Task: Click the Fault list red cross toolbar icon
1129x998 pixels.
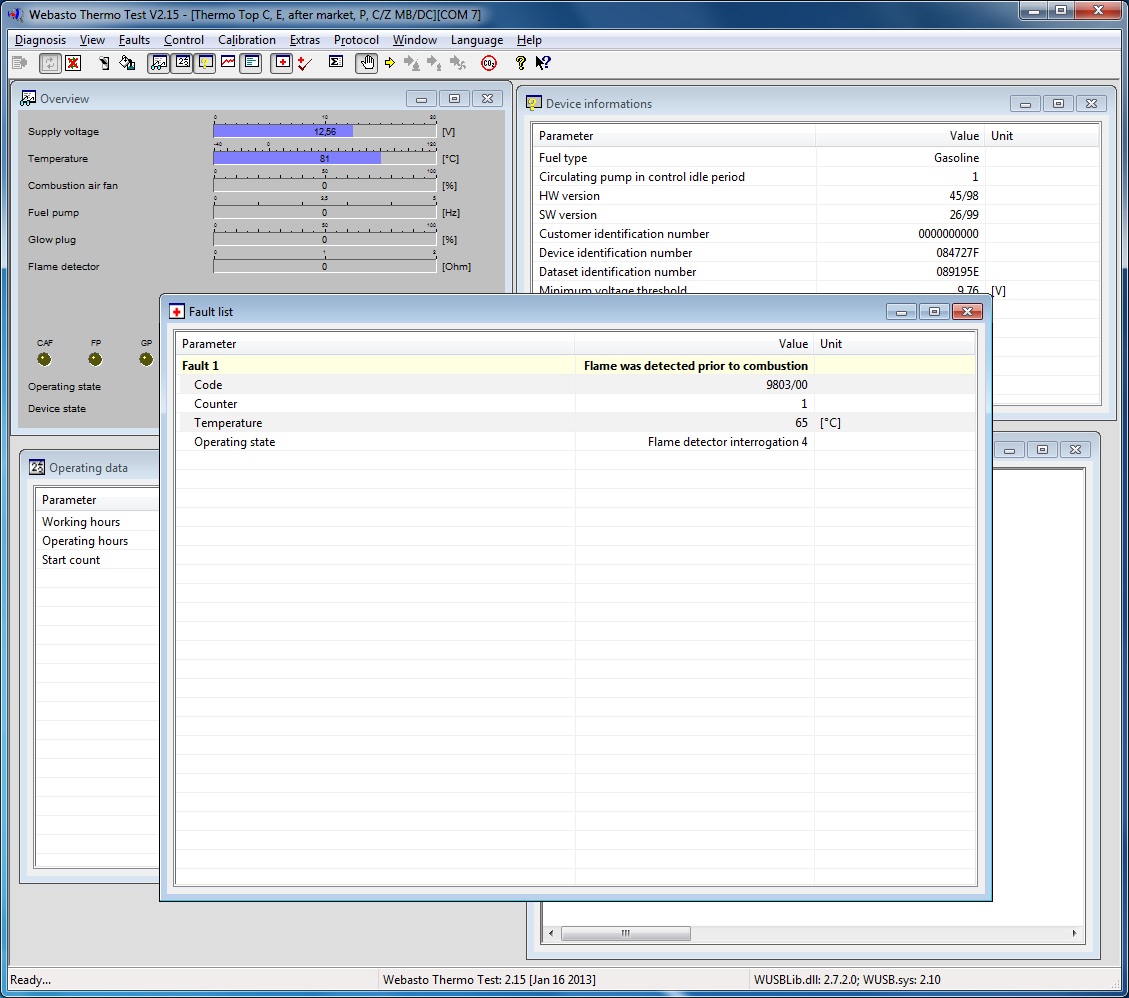Action: pyautogui.click(x=282, y=63)
